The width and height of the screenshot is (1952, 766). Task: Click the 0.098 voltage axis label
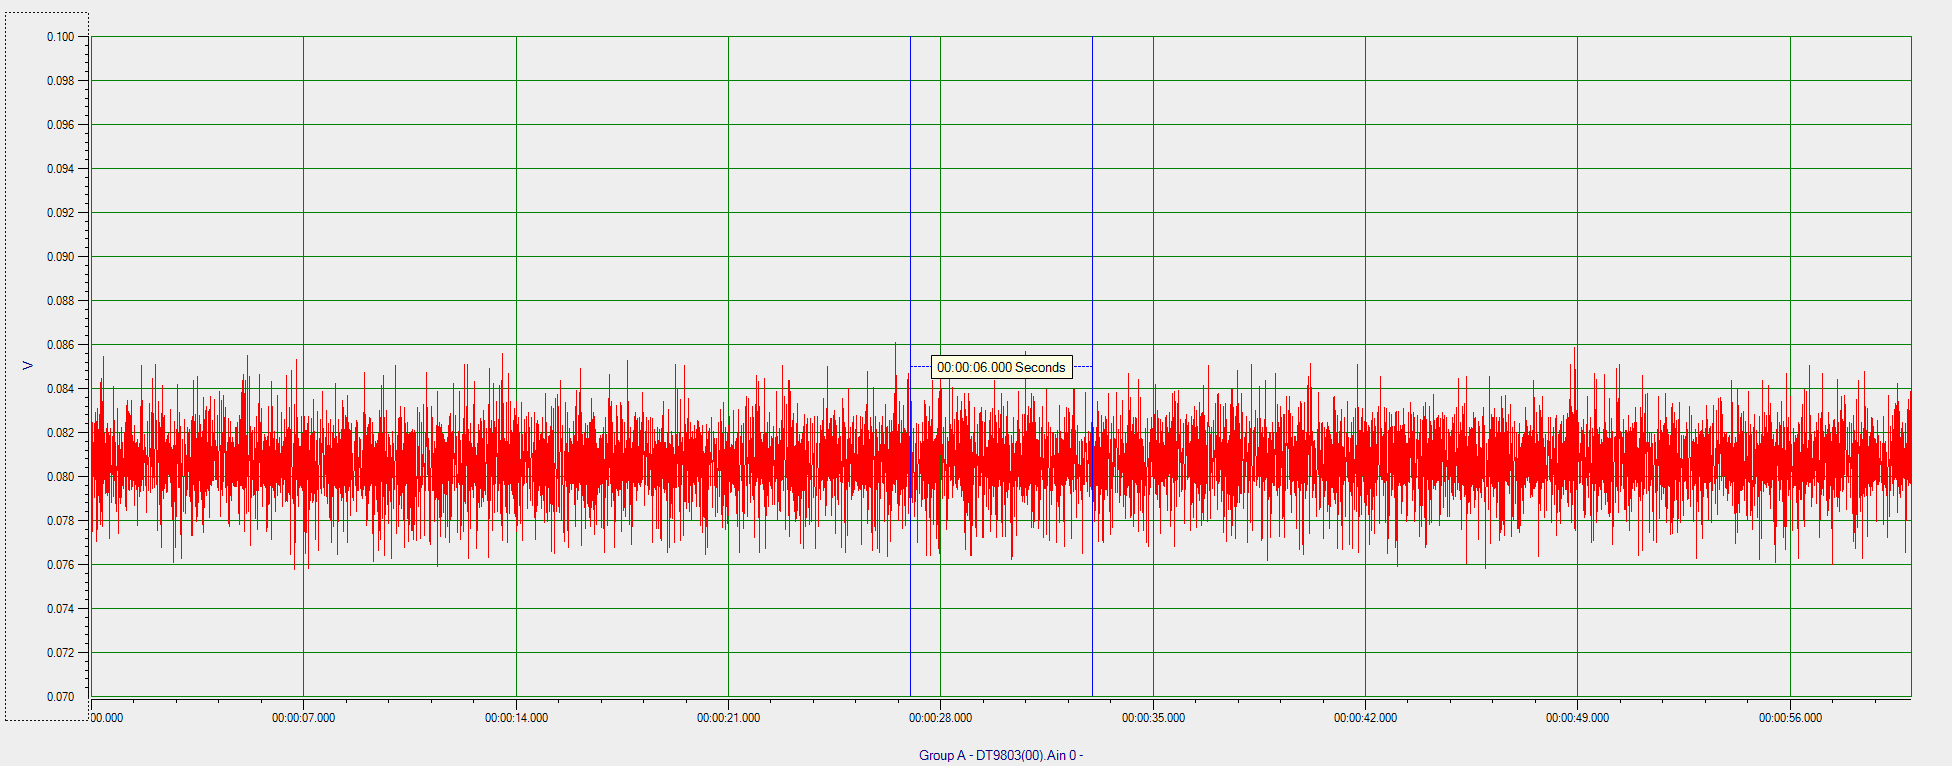click(x=60, y=81)
